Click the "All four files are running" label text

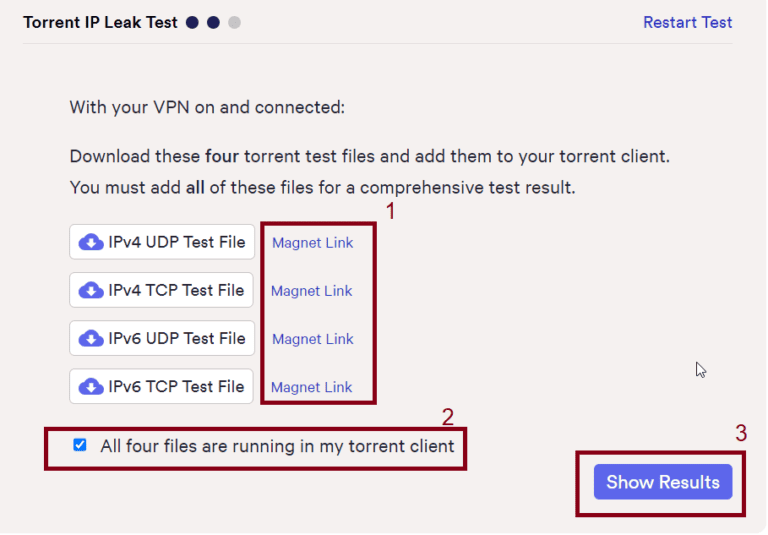tap(277, 446)
